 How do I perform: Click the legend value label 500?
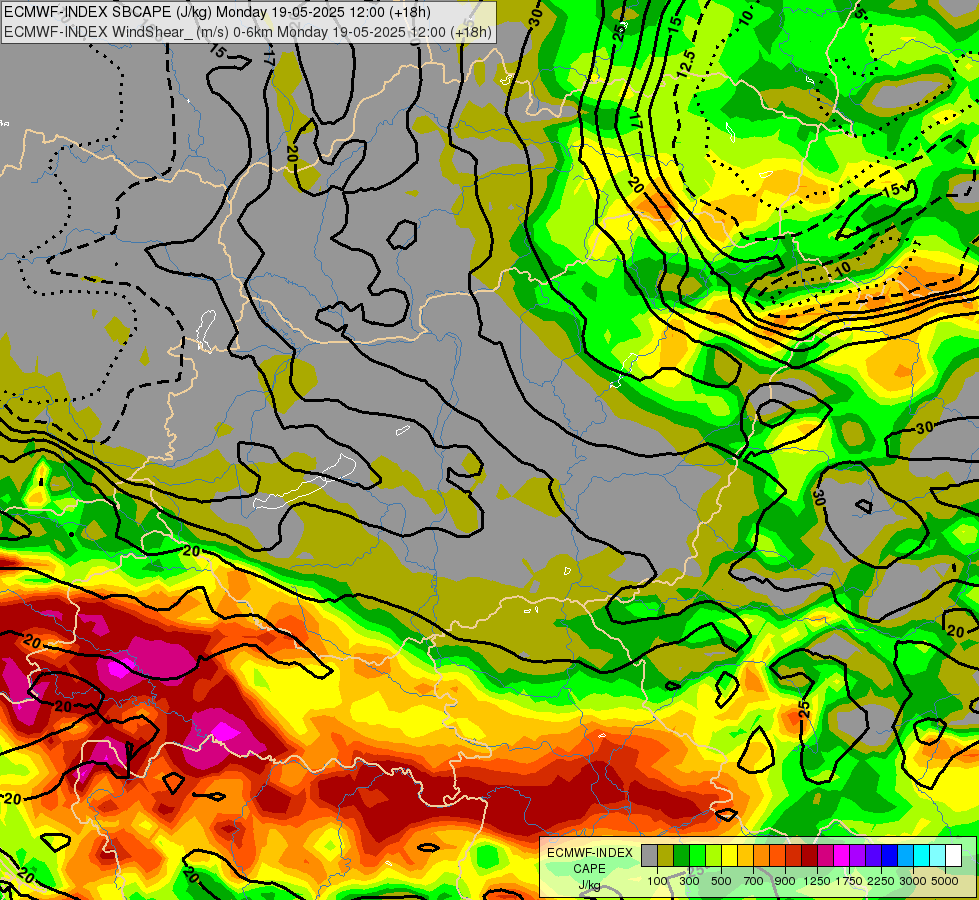click(x=721, y=881)
